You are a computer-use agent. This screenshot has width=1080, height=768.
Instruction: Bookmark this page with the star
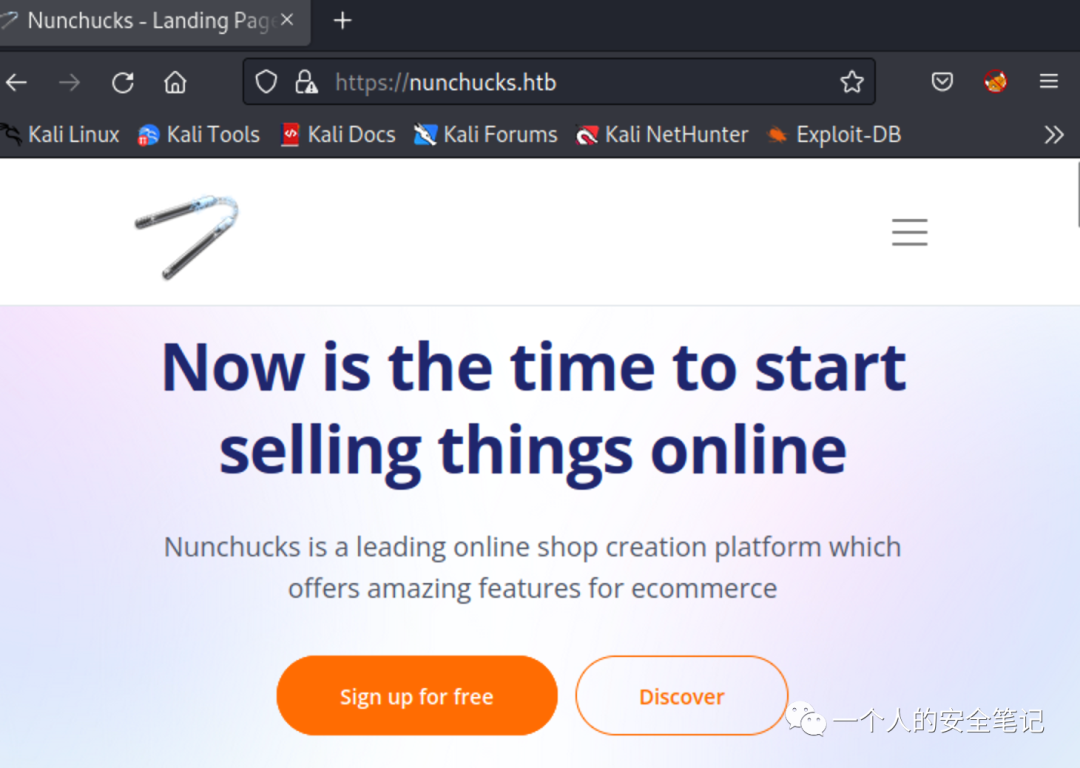tap(852, 82)
